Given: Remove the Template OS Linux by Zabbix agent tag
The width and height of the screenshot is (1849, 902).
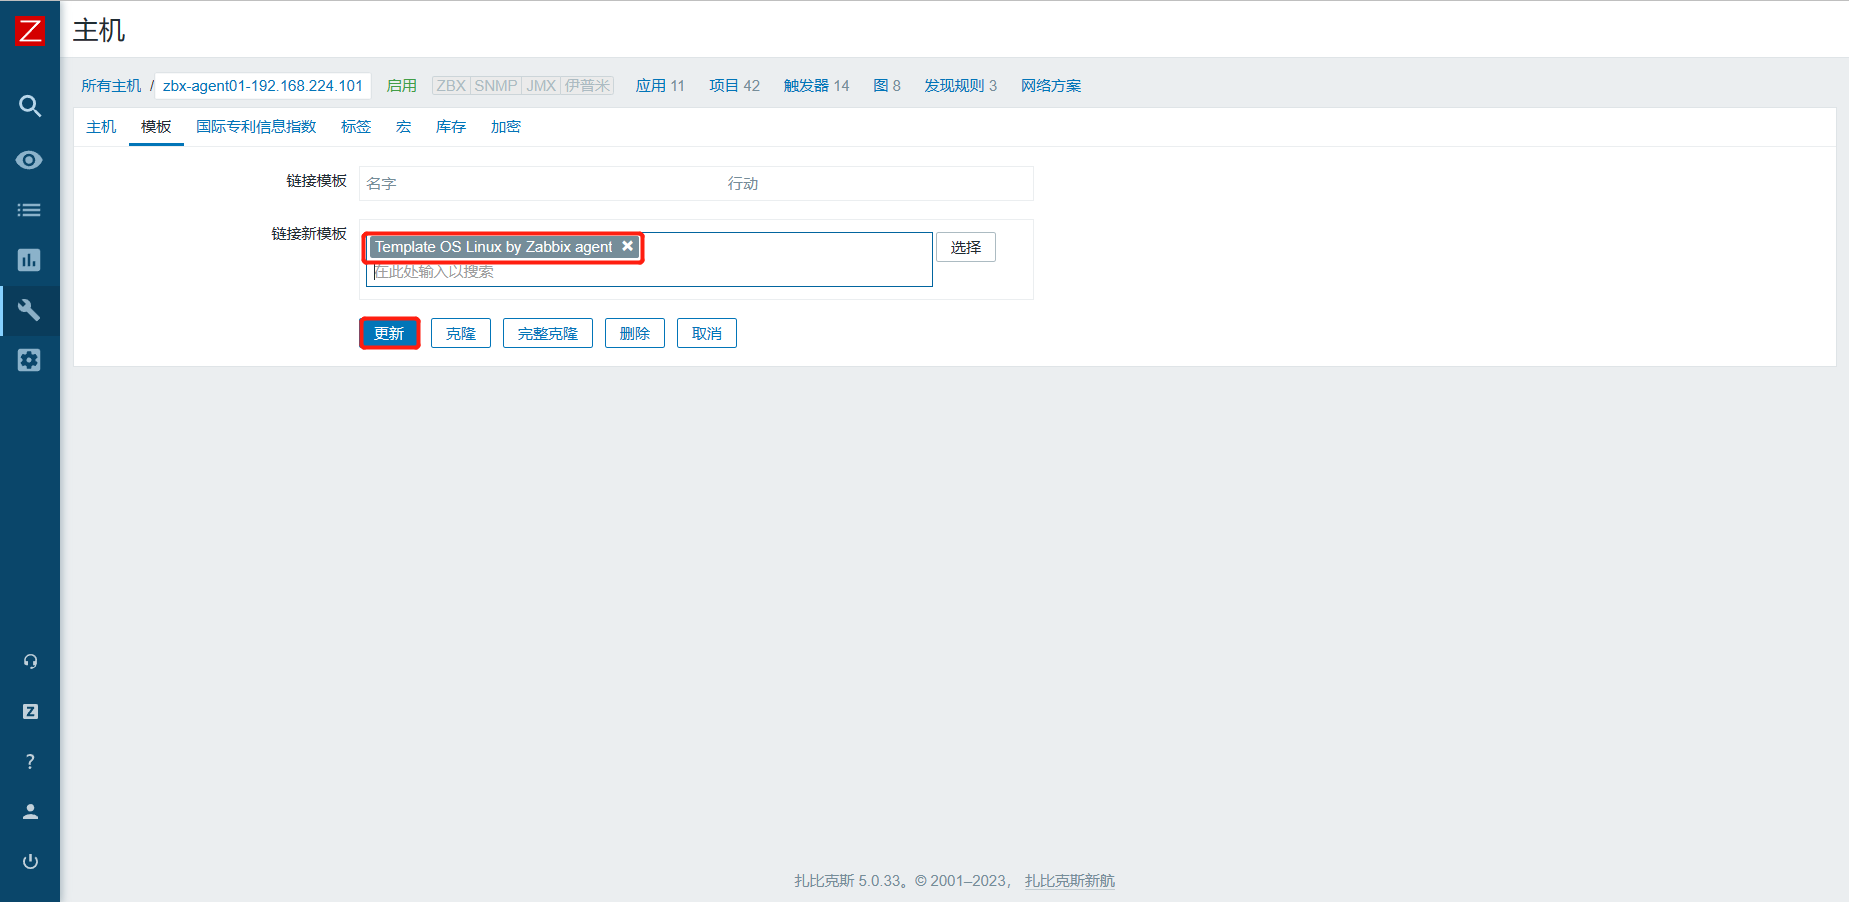Looking at the screenshot, I should tap(628, 246).
